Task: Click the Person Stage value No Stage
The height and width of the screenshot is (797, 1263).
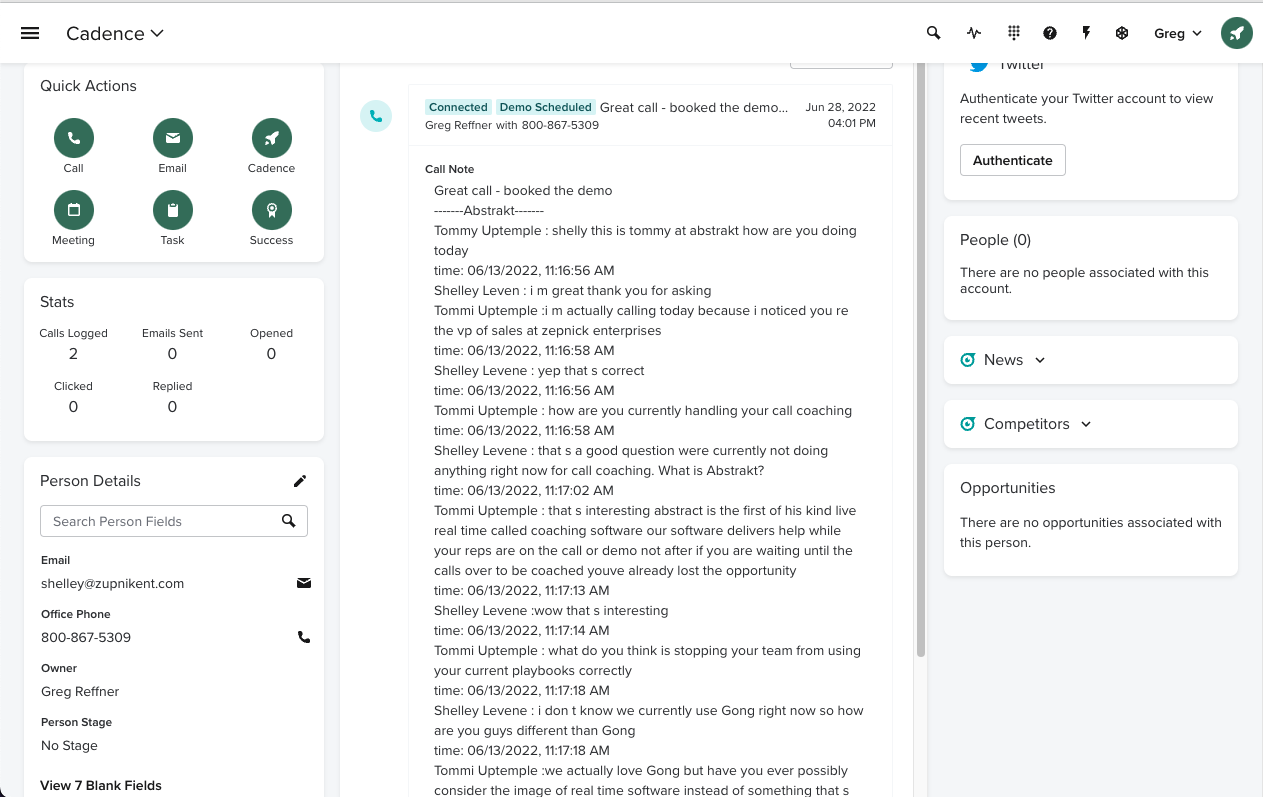Action: (x=69, y=745)
